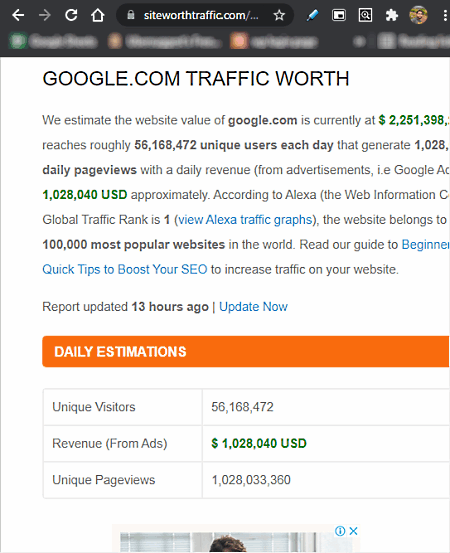Viewport: 450px width, 553px height.
Task: Close the advertisement with the X
Action: coord(354,531)
